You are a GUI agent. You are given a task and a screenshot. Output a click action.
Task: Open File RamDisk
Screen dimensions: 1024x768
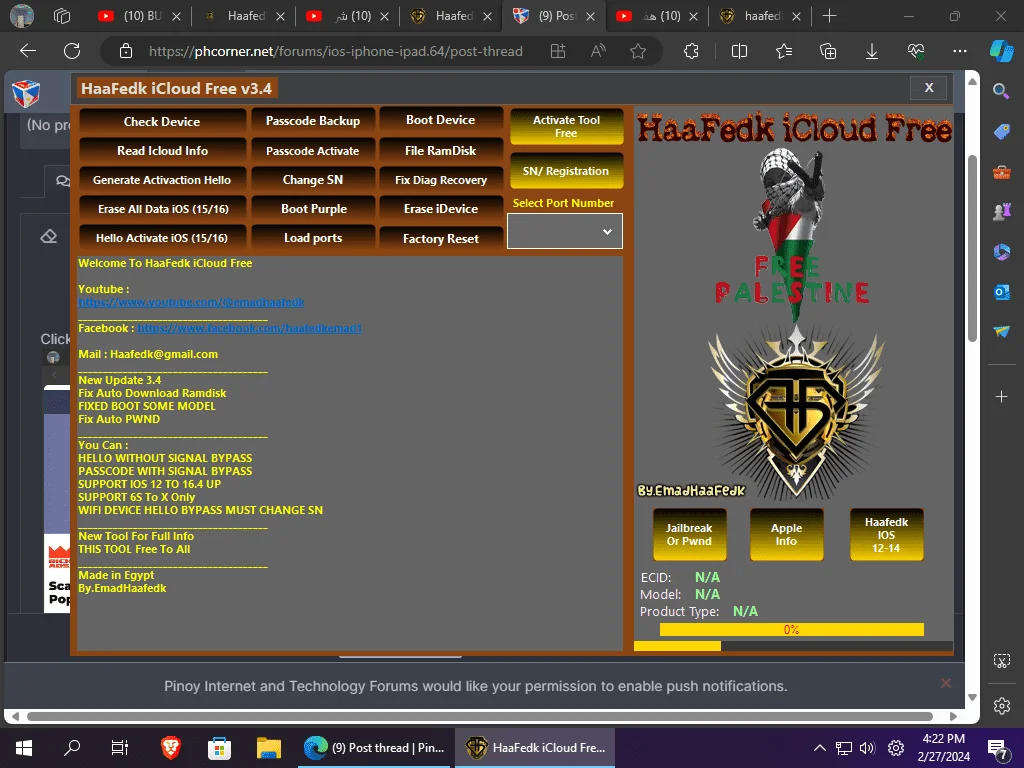point(441,151)
